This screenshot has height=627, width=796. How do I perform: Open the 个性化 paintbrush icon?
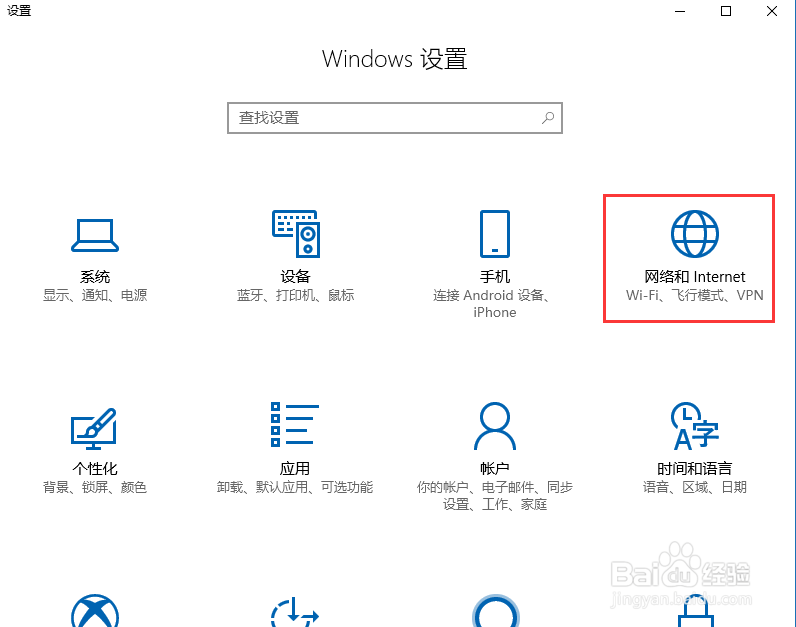click(94, 429)
